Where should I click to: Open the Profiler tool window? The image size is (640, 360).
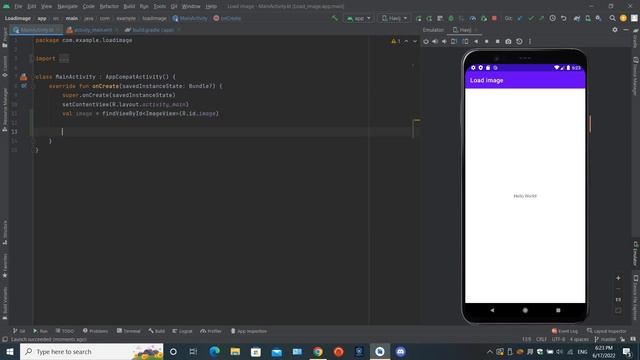click(211, 331)
